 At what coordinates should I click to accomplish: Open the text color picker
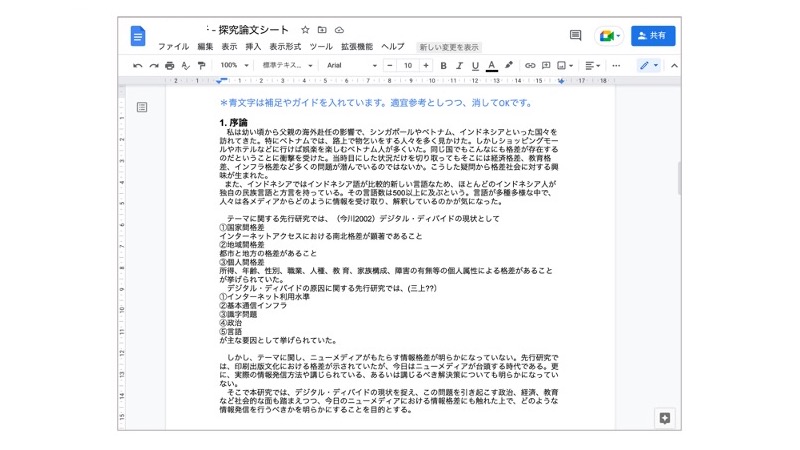click(x=491, y=65)
